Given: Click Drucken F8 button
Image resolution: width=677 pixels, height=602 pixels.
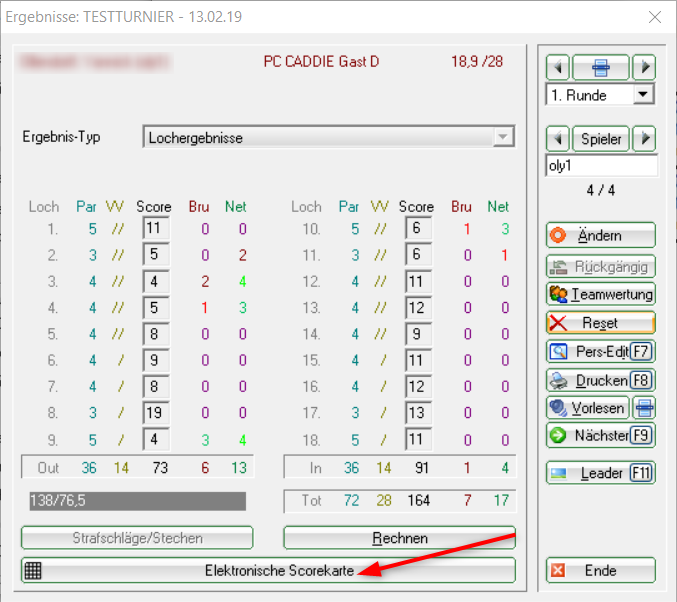Looking at the screenshot, I should (x=601, y=380).
